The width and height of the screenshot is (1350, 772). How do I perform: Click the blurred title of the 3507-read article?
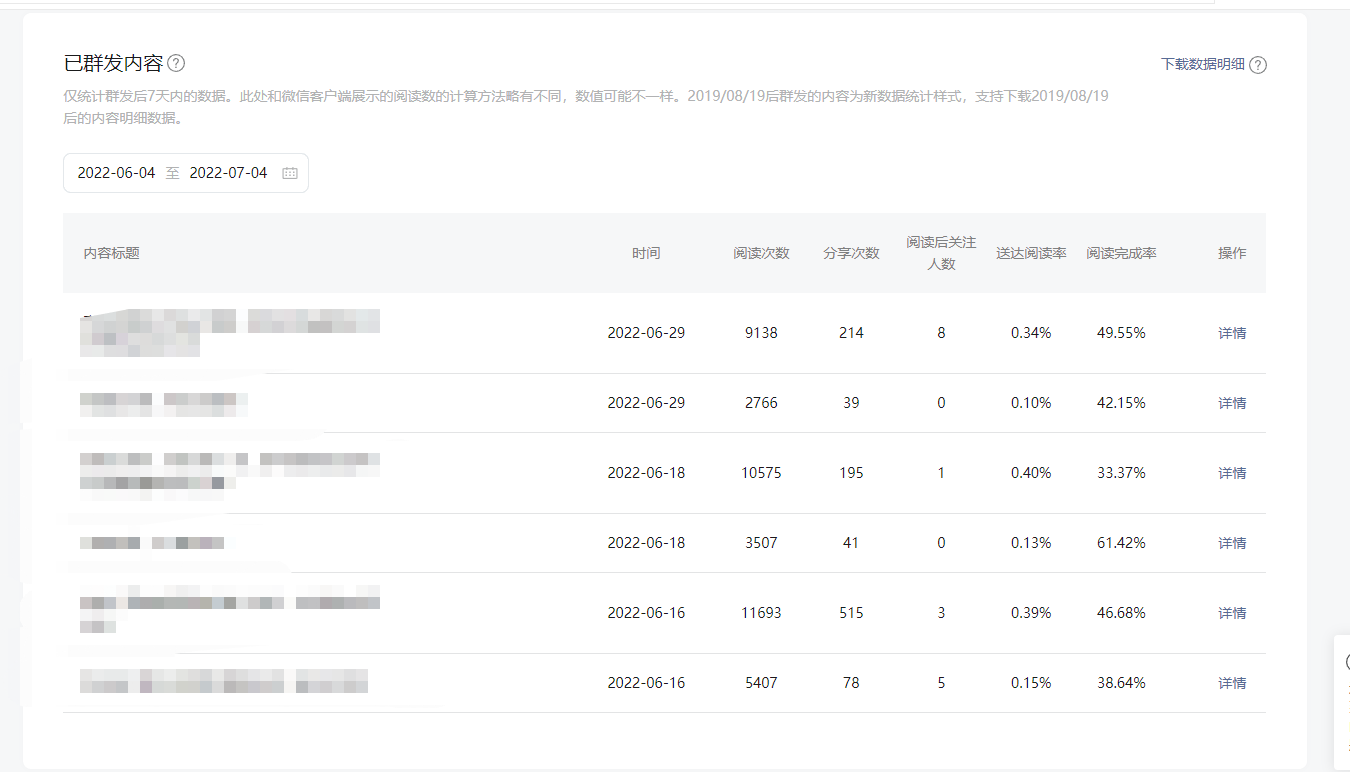pos(152,543)
